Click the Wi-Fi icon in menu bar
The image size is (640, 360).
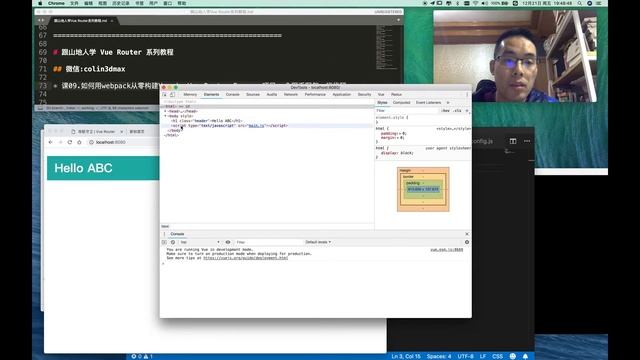coord(476,3)
